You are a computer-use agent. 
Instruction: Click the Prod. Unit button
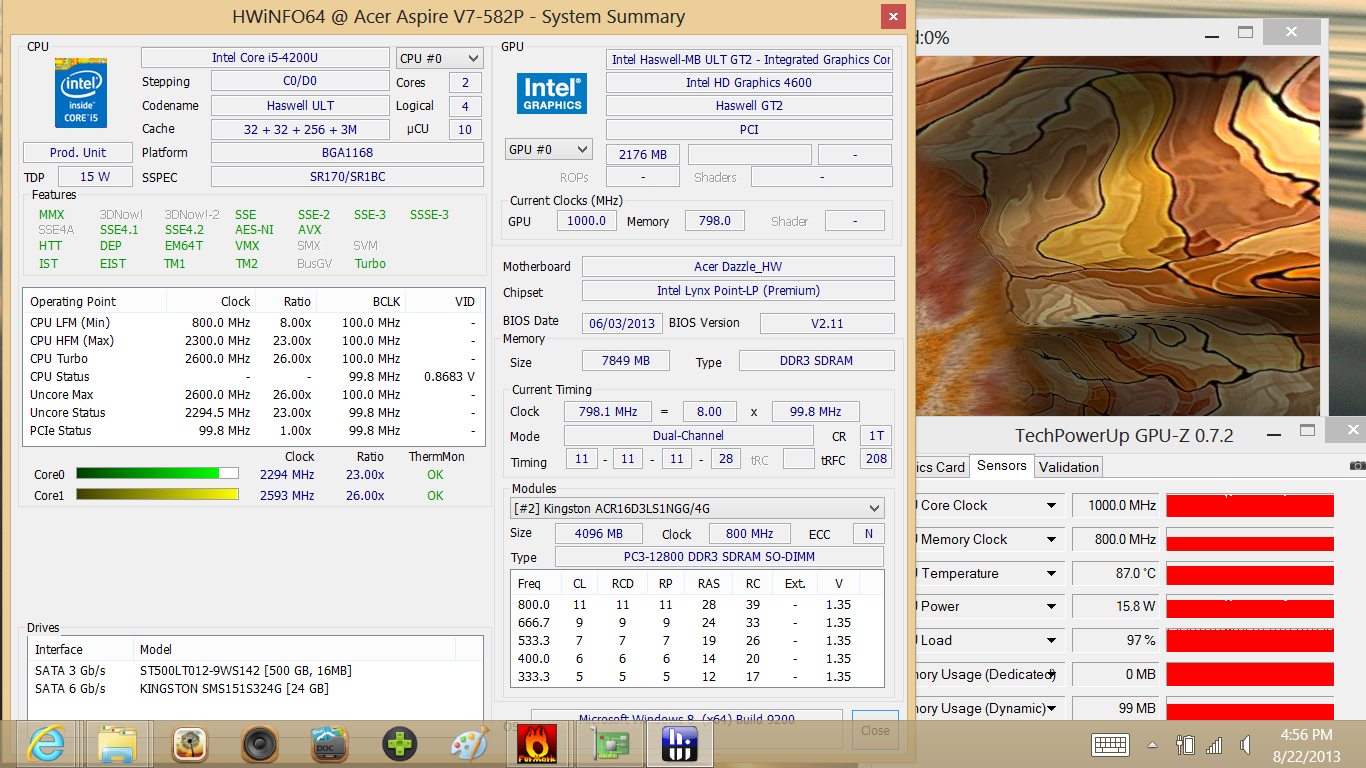(x=78, y=153)
